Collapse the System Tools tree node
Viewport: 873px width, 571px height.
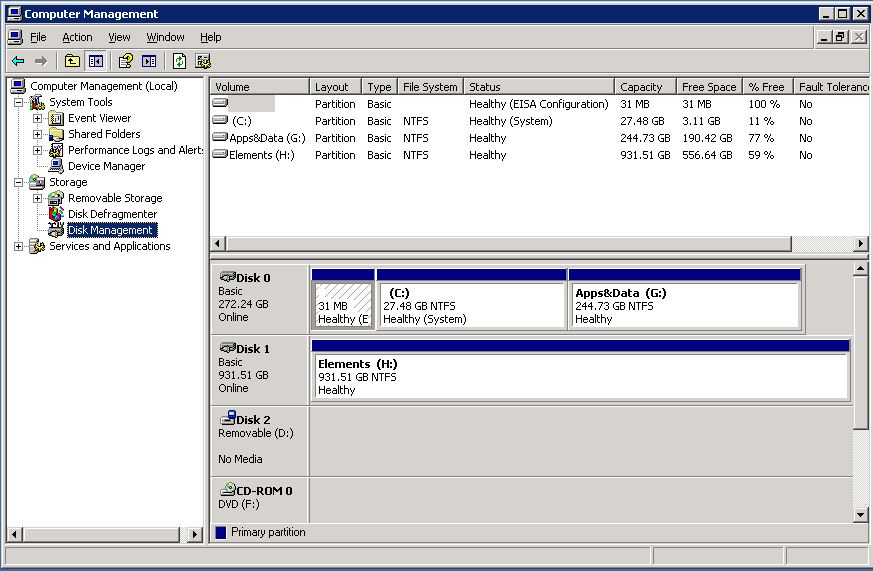click(x=19, y=102)
